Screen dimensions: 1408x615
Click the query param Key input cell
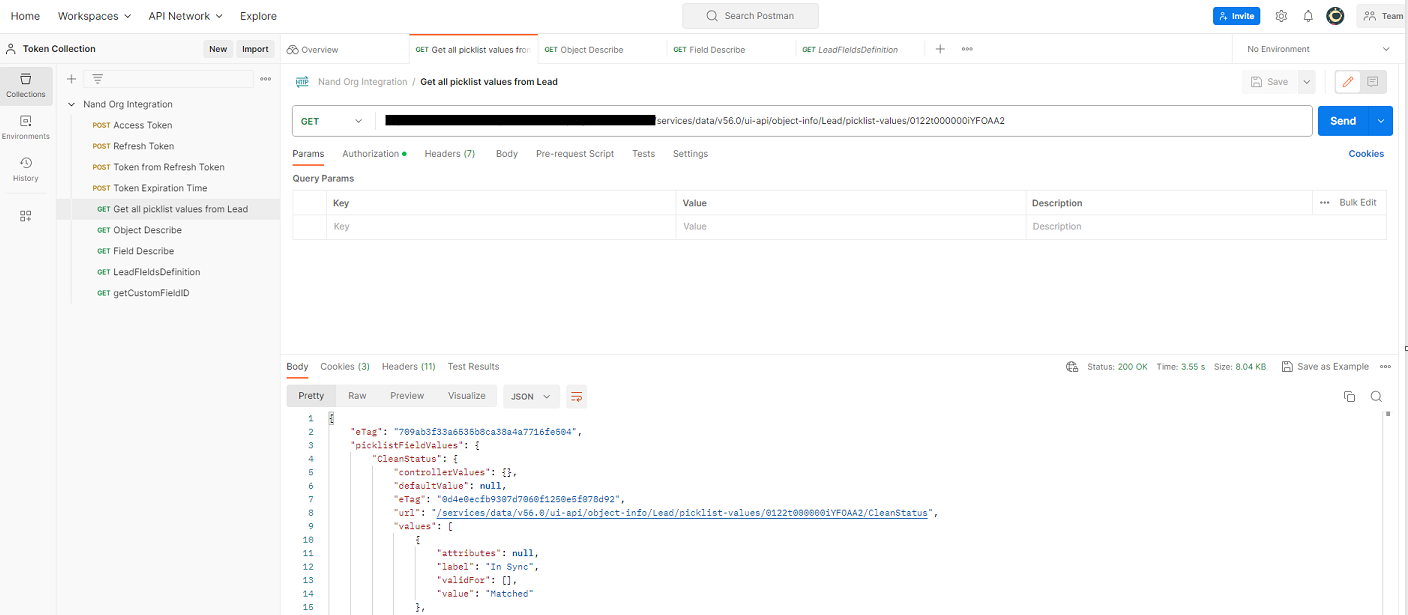502,227
